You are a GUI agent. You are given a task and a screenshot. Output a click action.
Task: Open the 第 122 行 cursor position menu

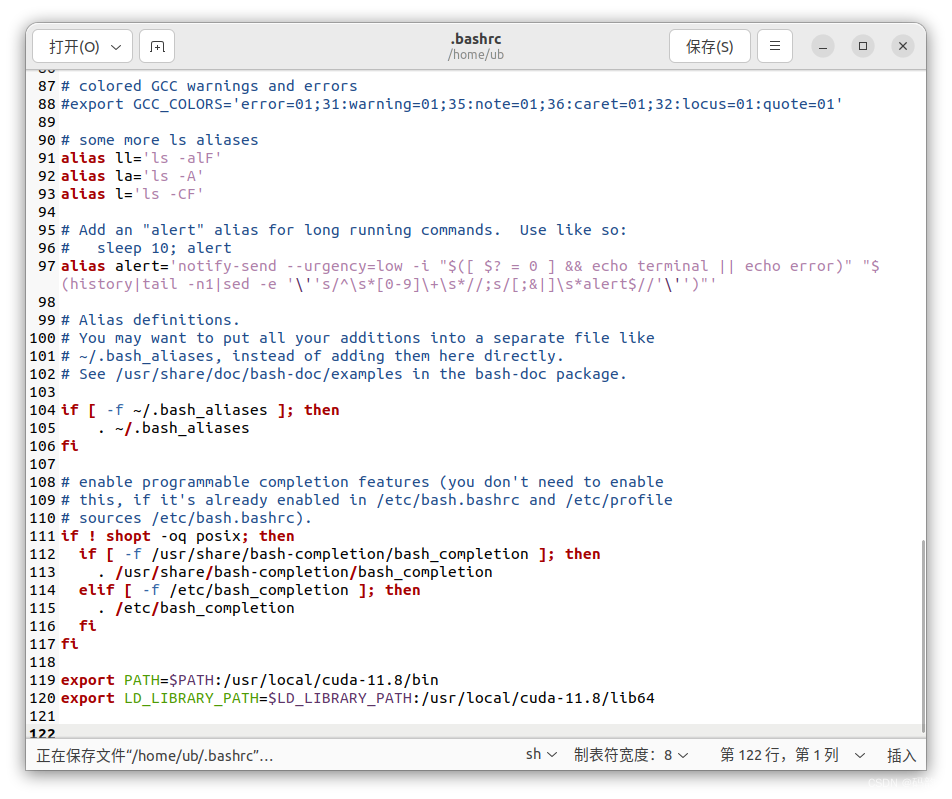click(792, 755)
